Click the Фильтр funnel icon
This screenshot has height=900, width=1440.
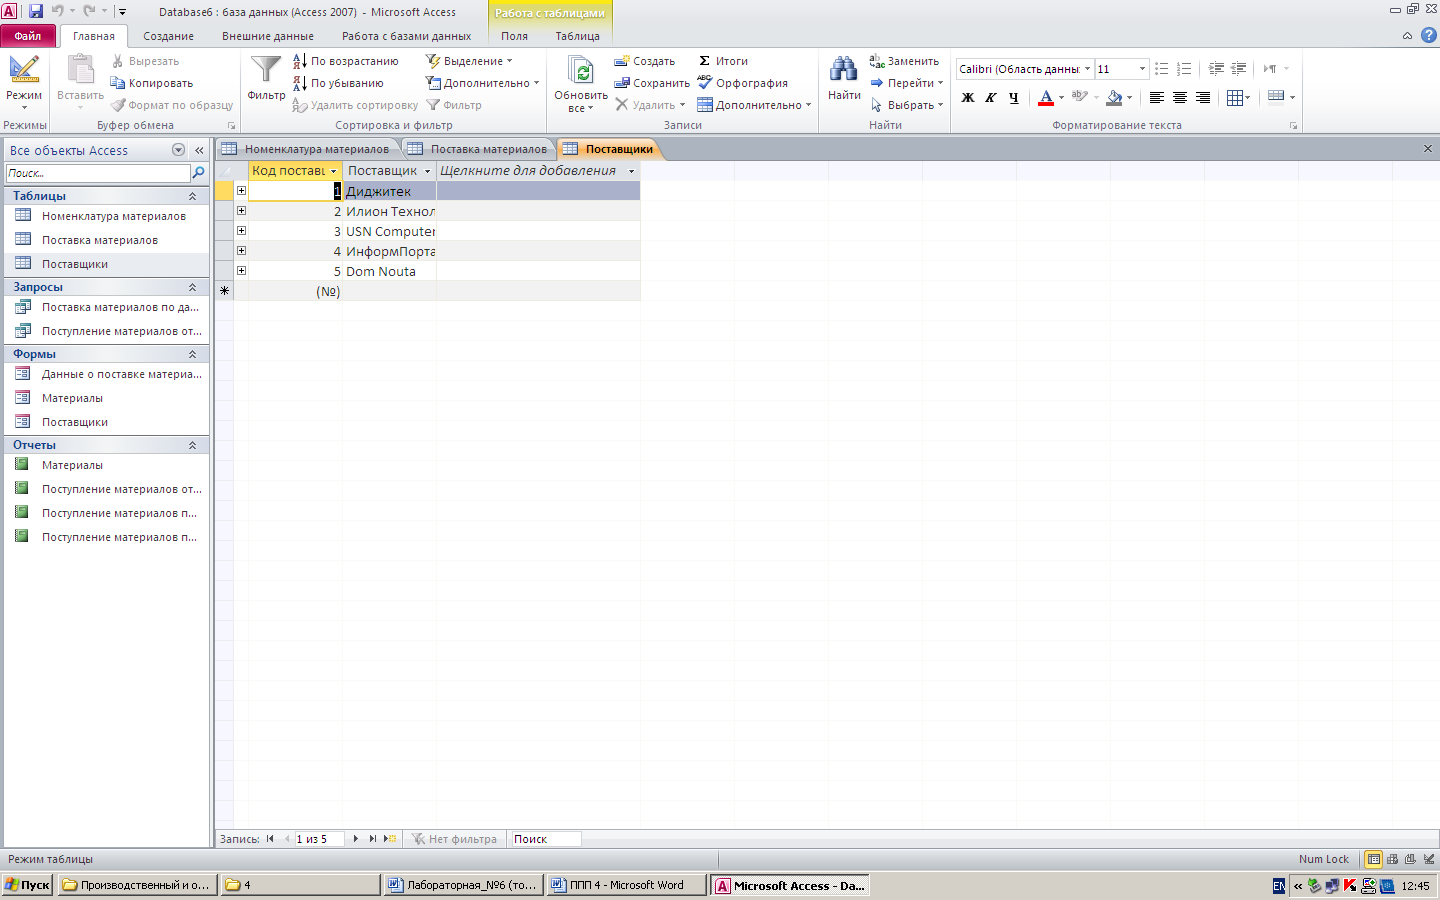coord(266,69)
